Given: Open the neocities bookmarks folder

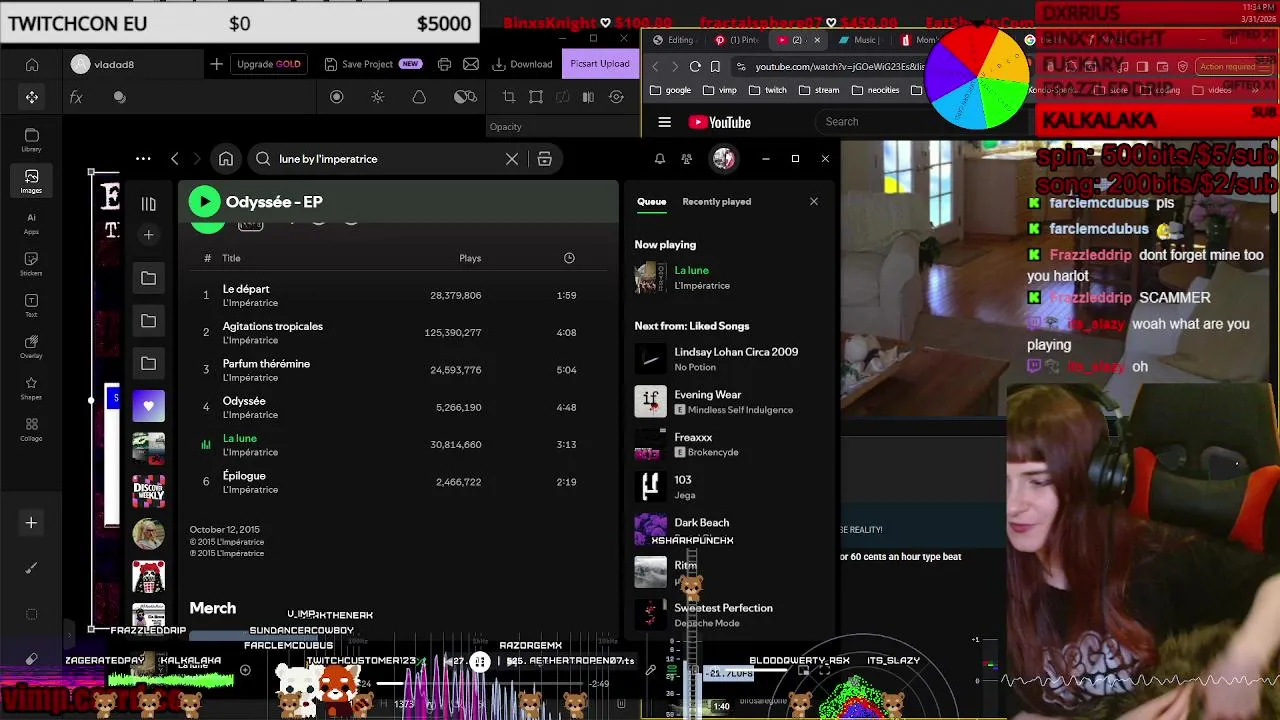Looking at the screenshot, I should coord(875,90).
